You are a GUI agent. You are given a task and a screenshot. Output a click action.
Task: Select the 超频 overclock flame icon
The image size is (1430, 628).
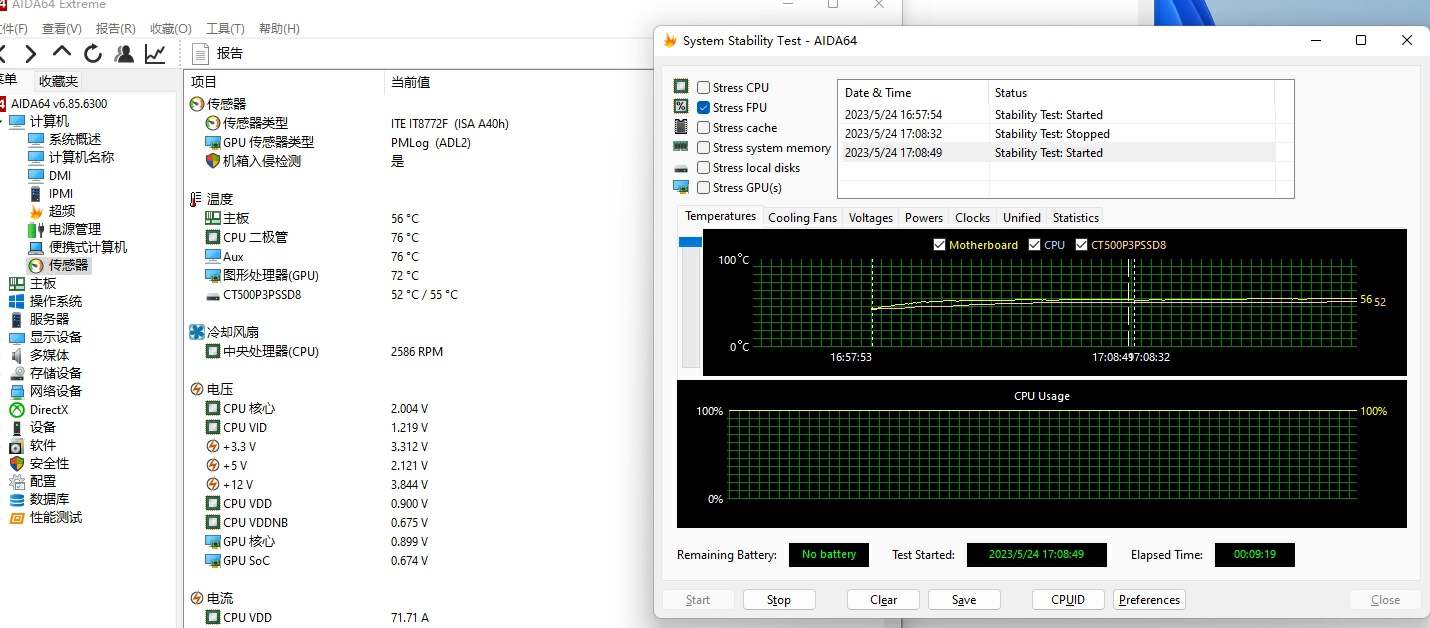coord(36,211)
